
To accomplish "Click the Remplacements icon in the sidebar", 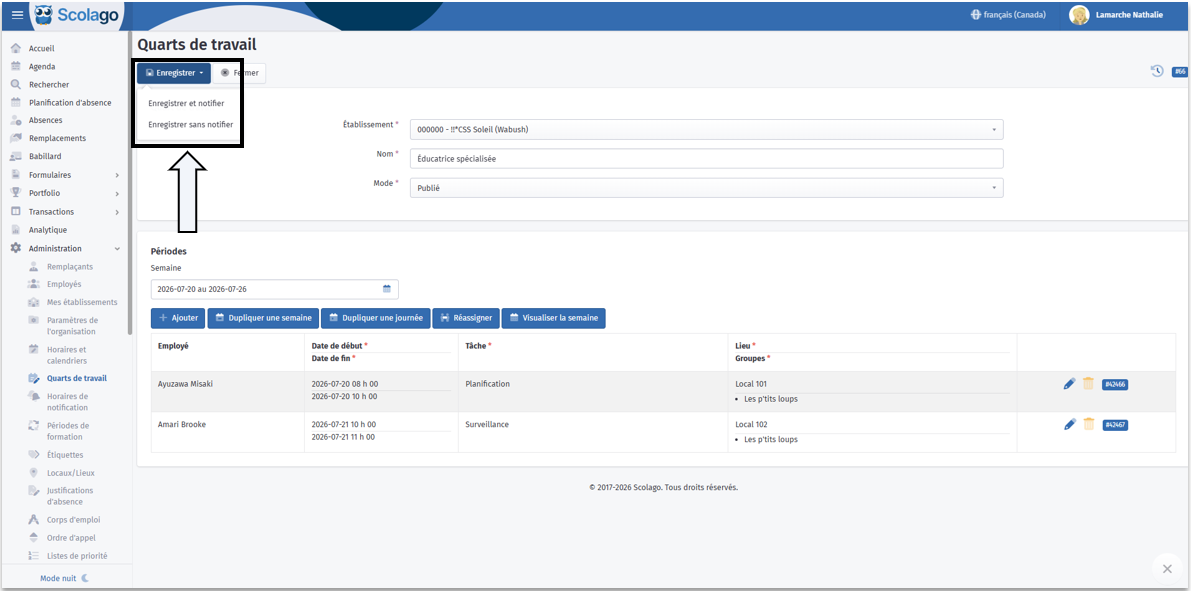I will click(x=15, y=138).
